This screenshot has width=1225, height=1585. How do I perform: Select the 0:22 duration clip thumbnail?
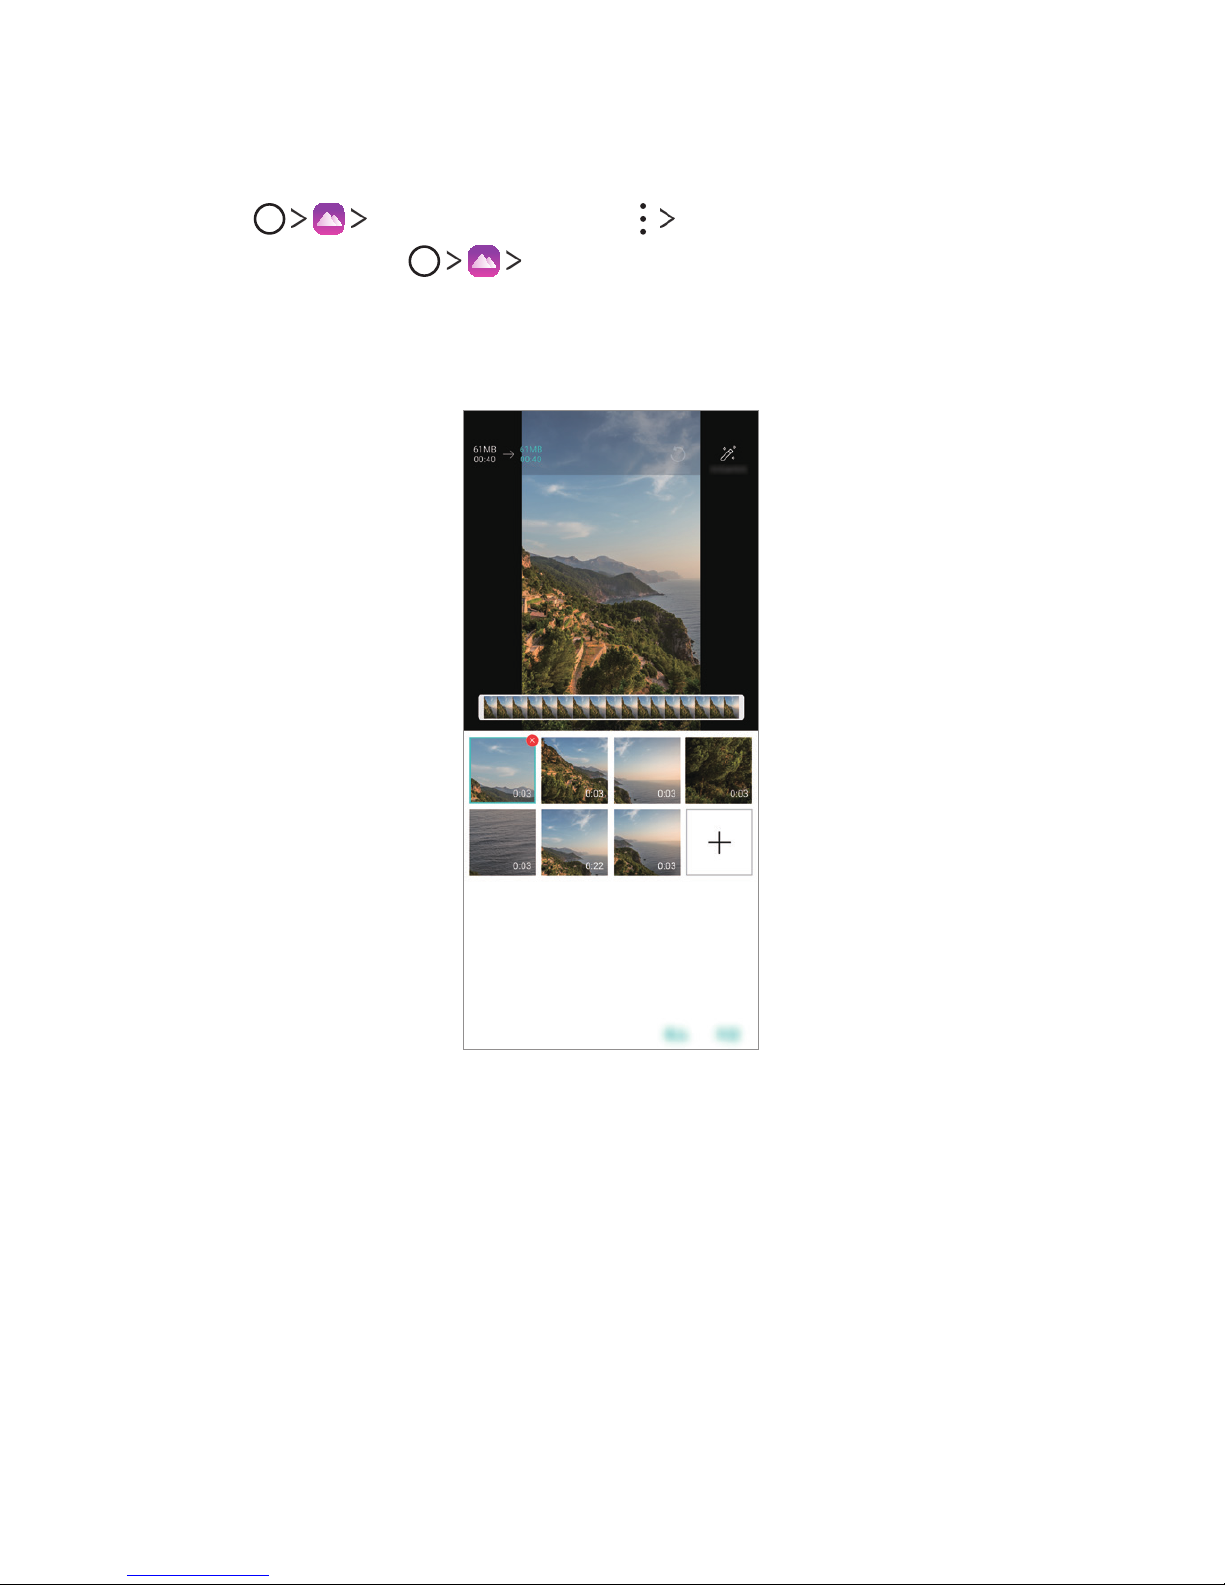(575, 843)
